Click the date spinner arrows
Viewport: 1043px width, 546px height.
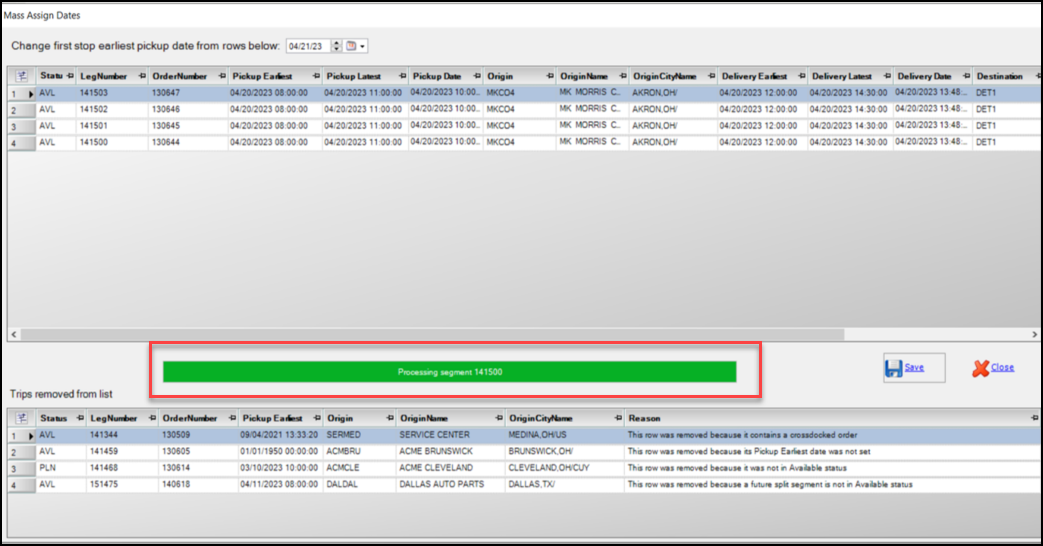336,46
